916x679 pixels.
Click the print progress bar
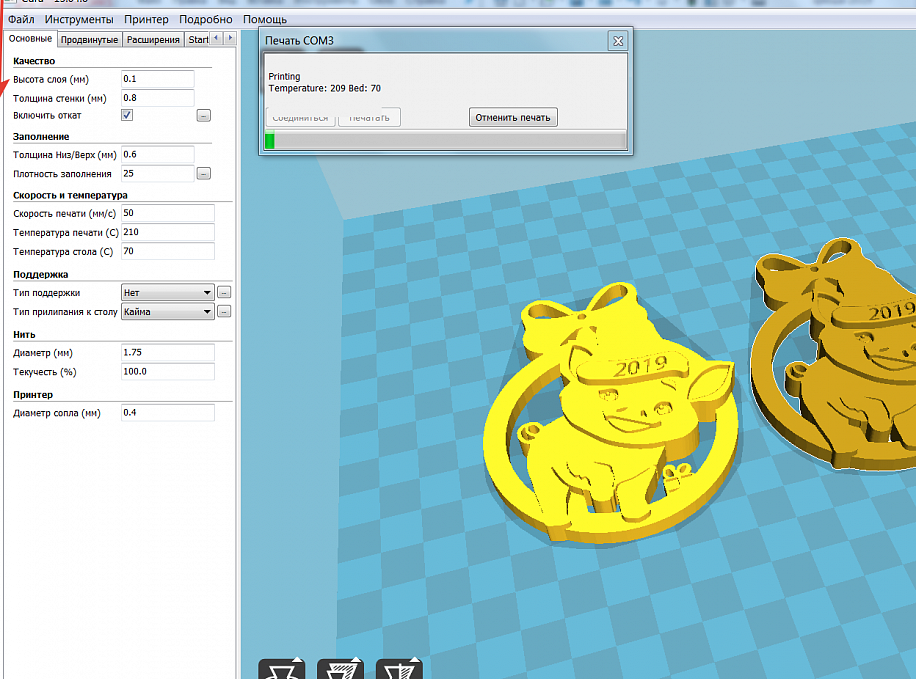445,140
